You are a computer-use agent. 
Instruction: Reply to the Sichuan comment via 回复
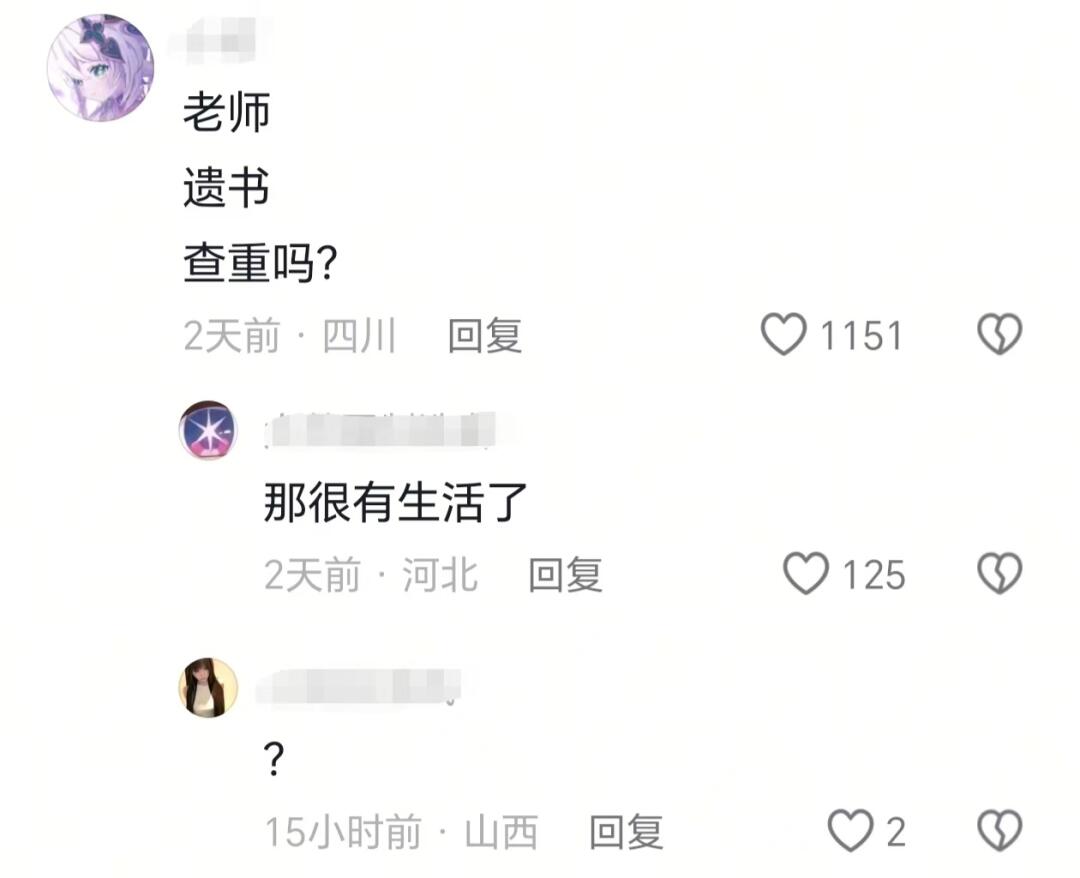coord(485,336)
